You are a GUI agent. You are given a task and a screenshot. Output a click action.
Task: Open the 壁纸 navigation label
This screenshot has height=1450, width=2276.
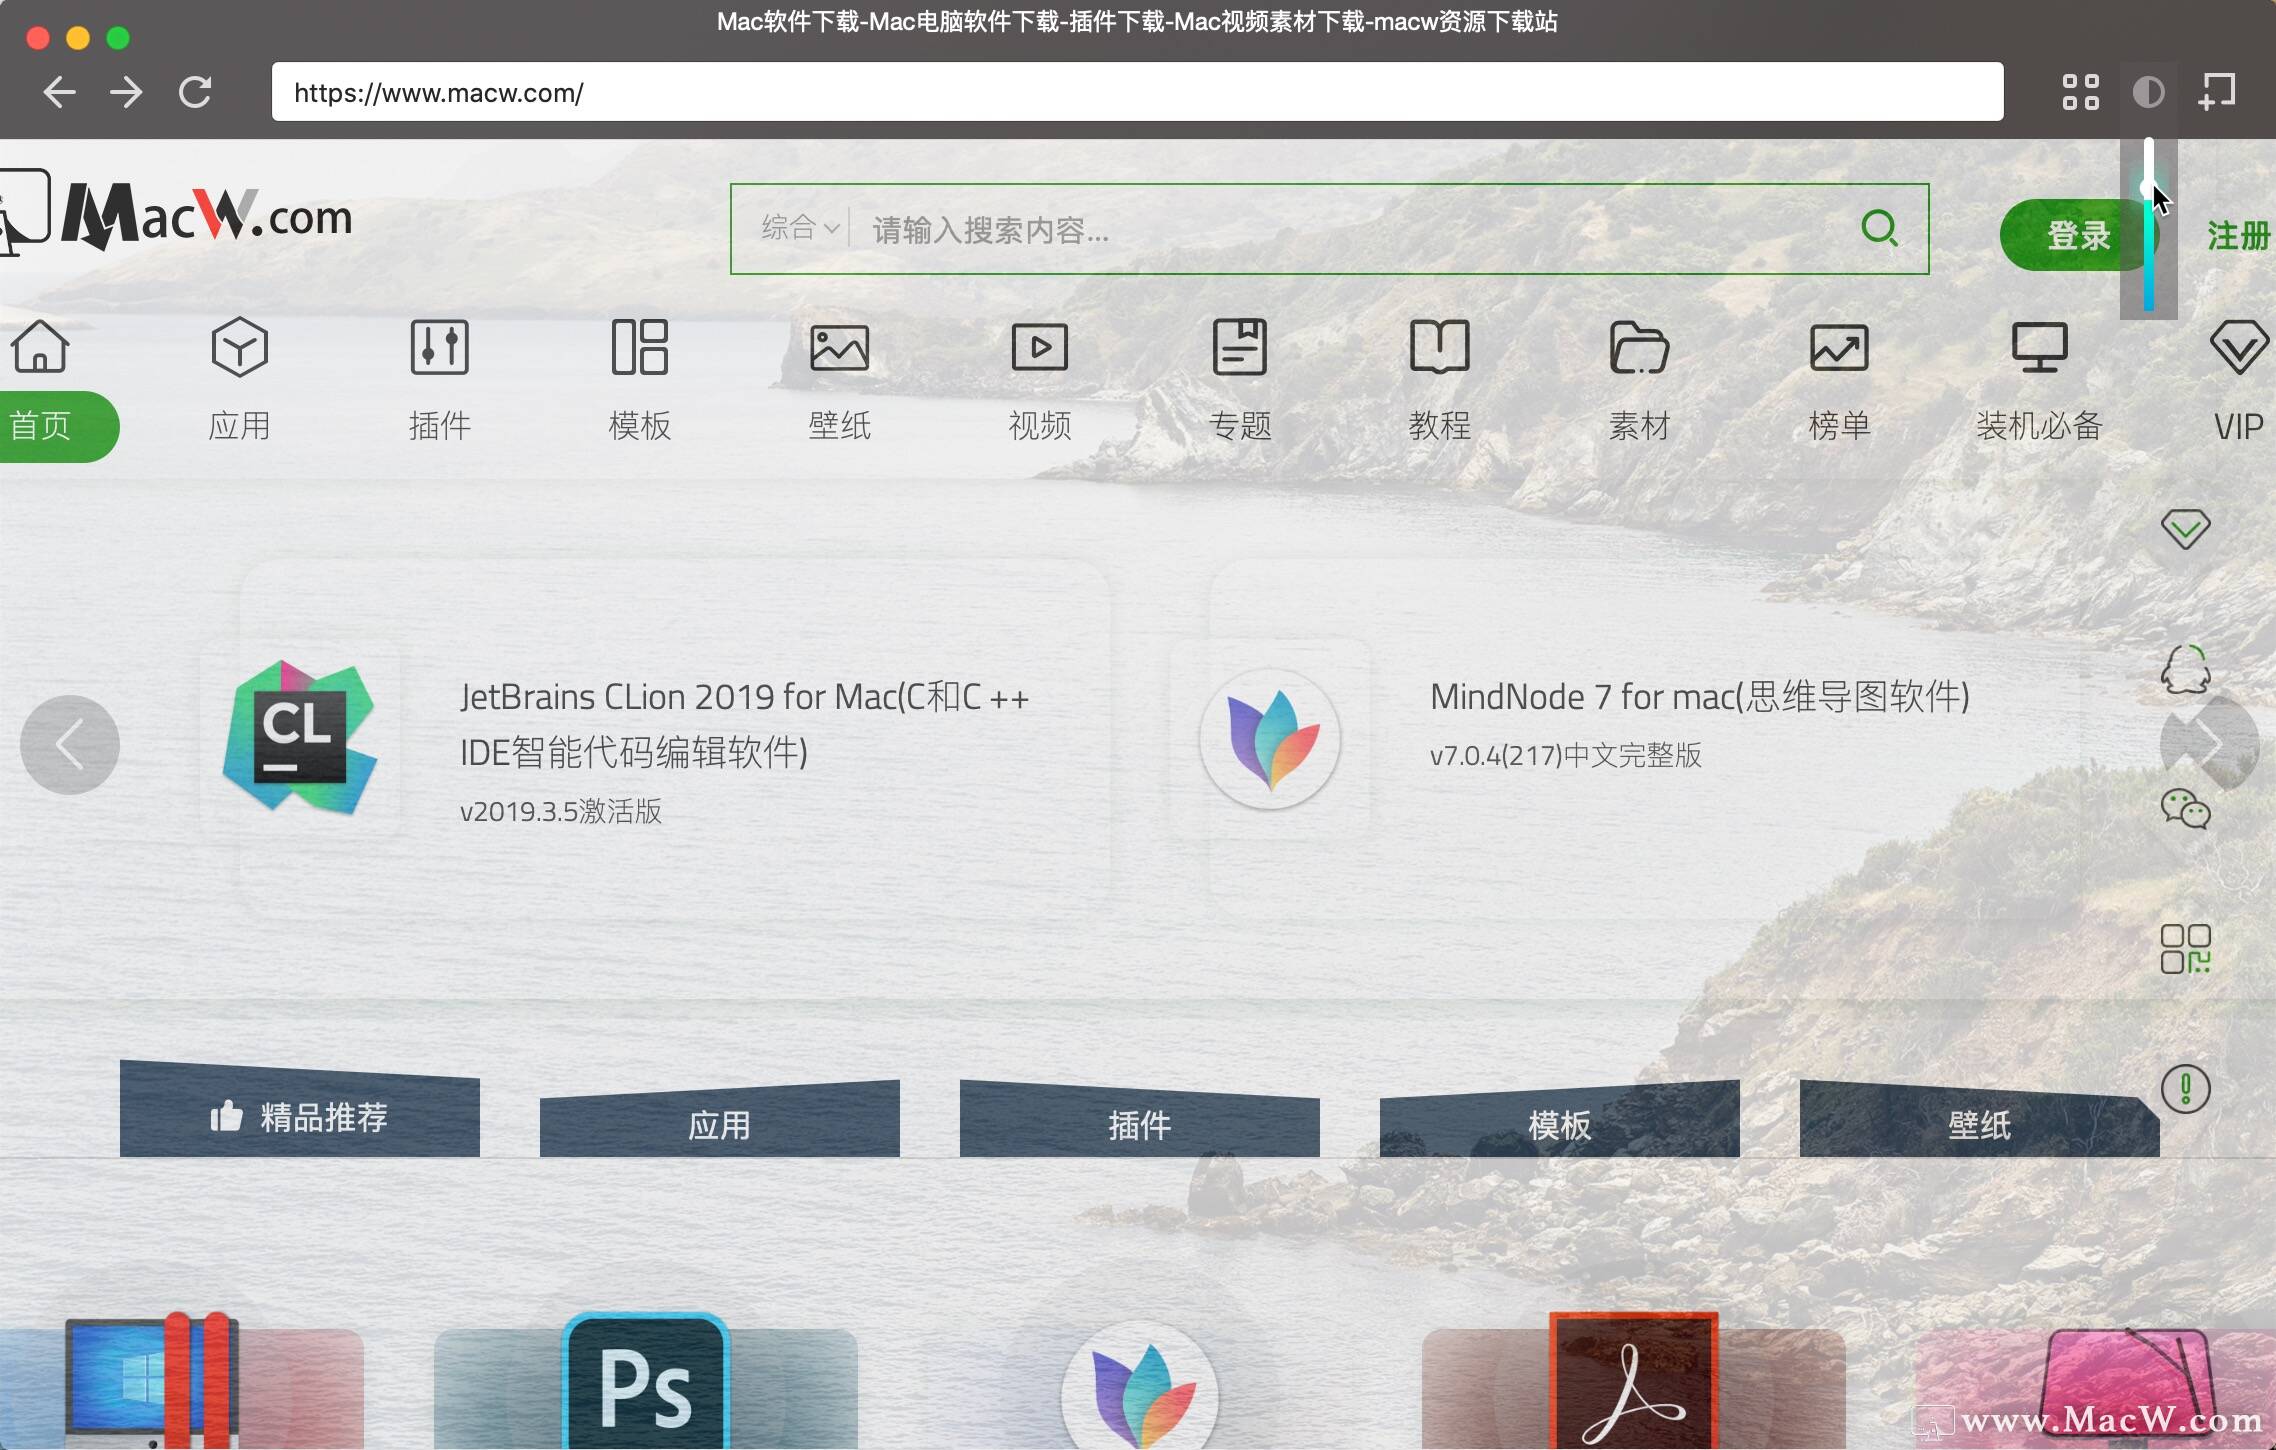840,426
